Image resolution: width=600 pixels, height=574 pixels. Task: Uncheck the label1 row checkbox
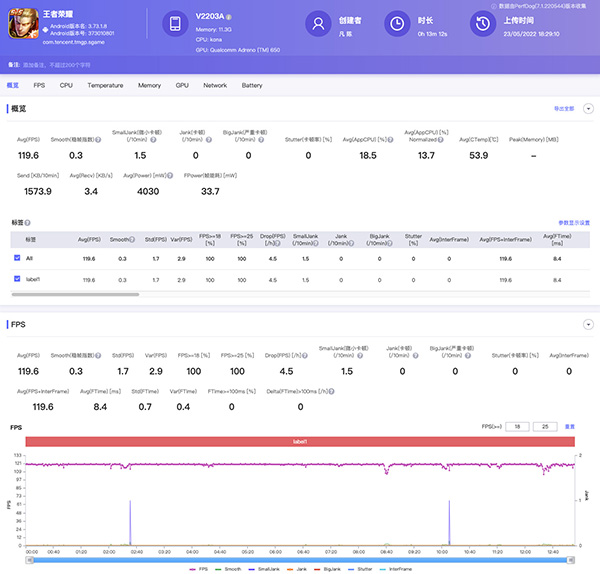(x=17, y=279)
